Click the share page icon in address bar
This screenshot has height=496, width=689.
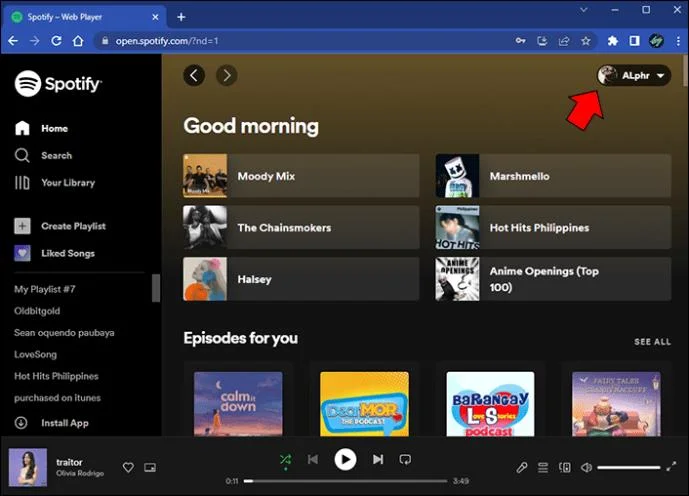[x=564, y=41]
